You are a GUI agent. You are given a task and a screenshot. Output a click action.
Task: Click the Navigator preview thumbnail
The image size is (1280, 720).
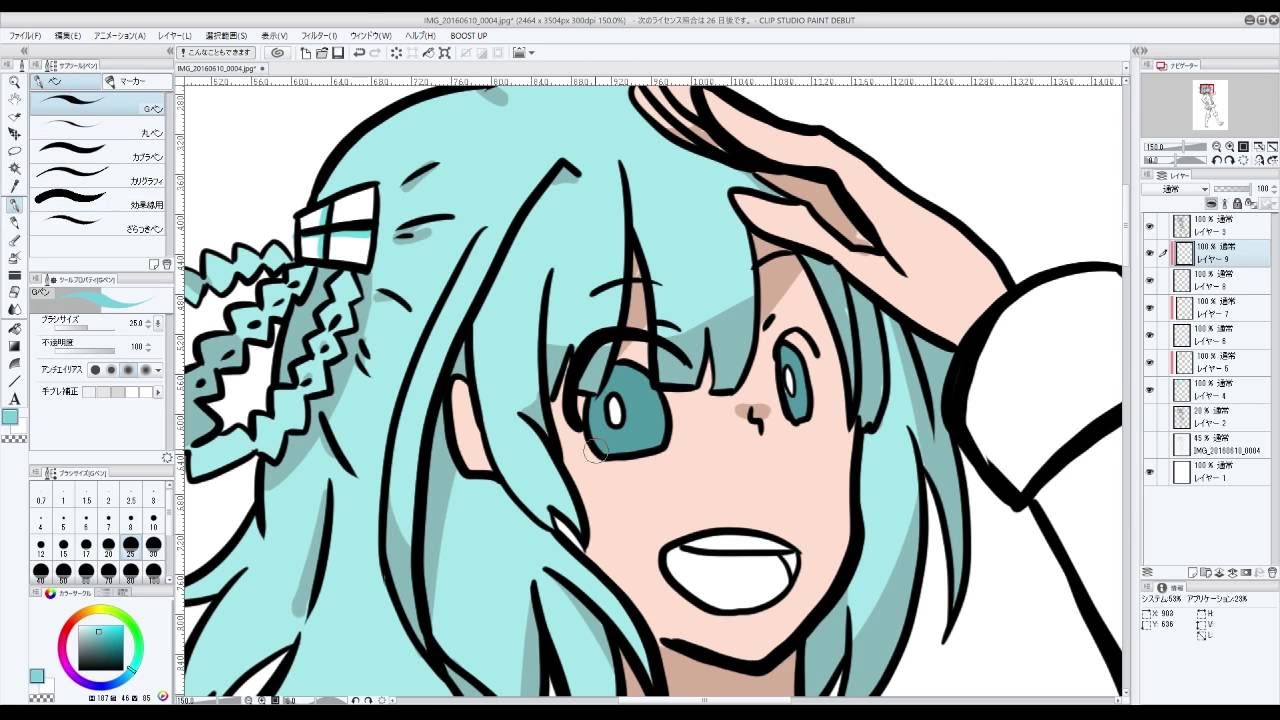pyautogui.click(x=1210, y=105)
